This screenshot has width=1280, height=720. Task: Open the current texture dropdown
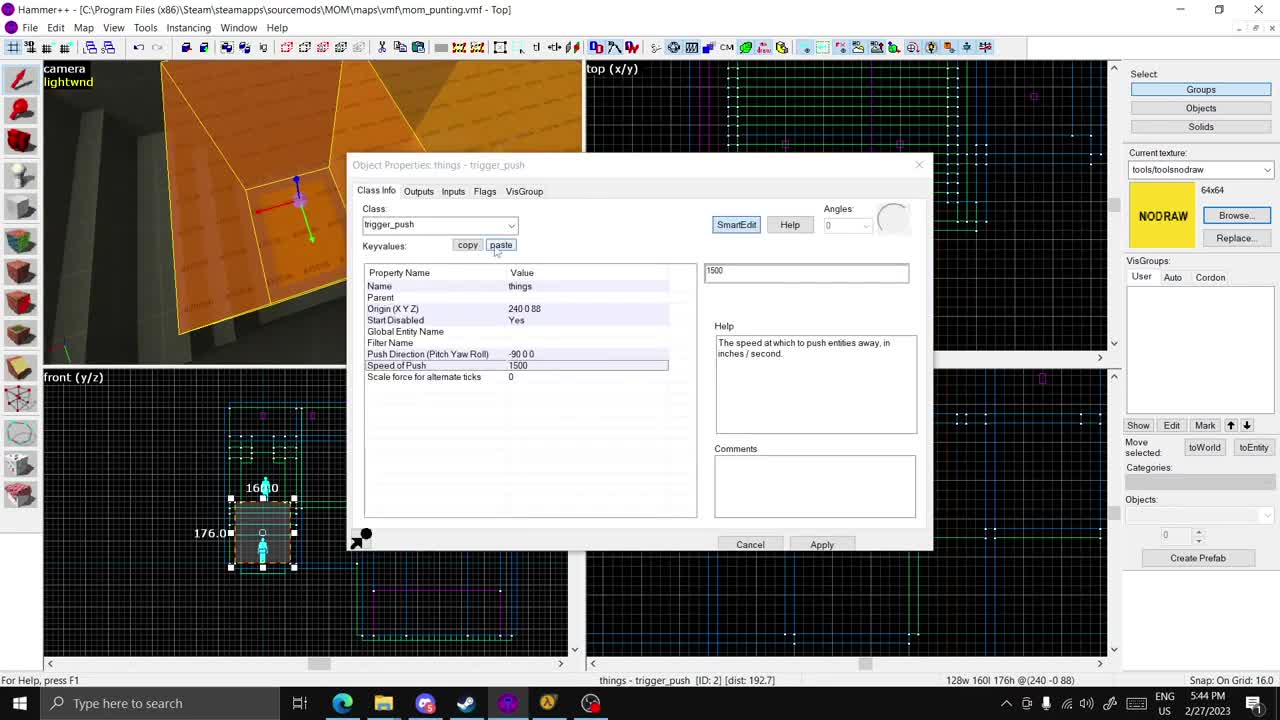coord(1266,169)
